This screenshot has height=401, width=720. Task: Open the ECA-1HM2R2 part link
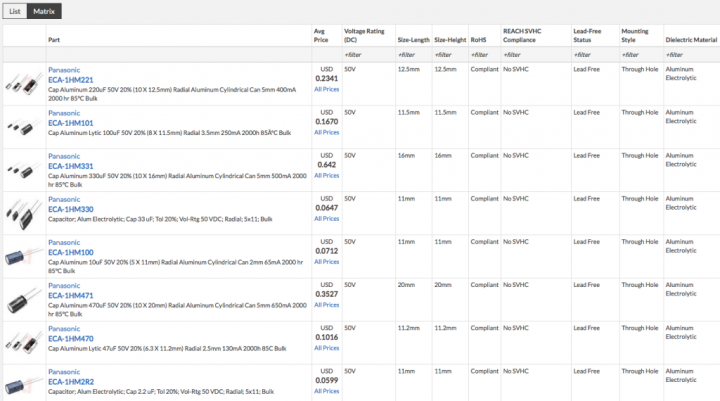(71, 382)
